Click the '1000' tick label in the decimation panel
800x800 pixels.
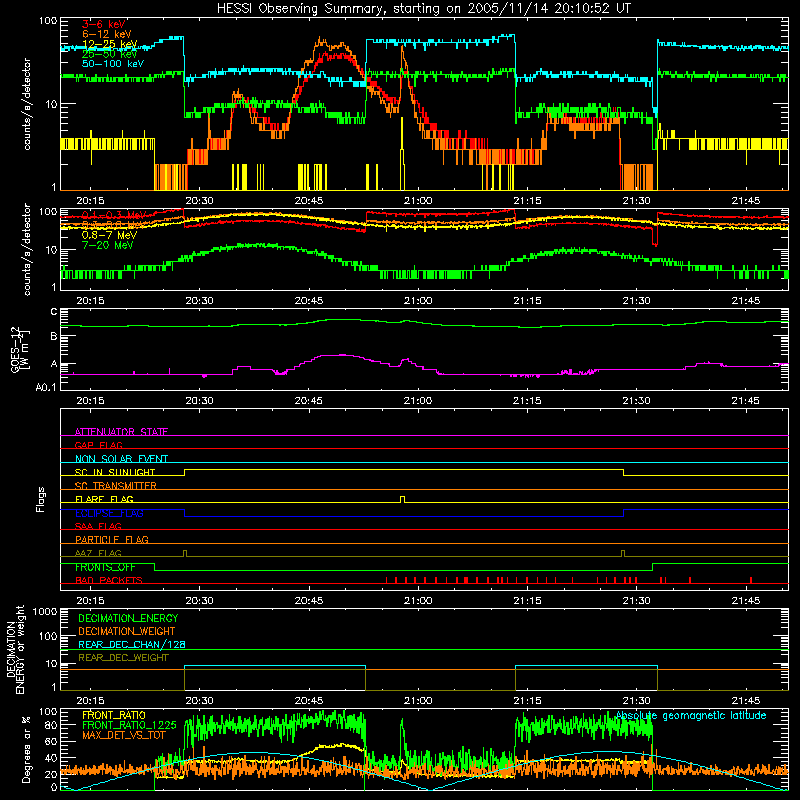coord(45,611)
